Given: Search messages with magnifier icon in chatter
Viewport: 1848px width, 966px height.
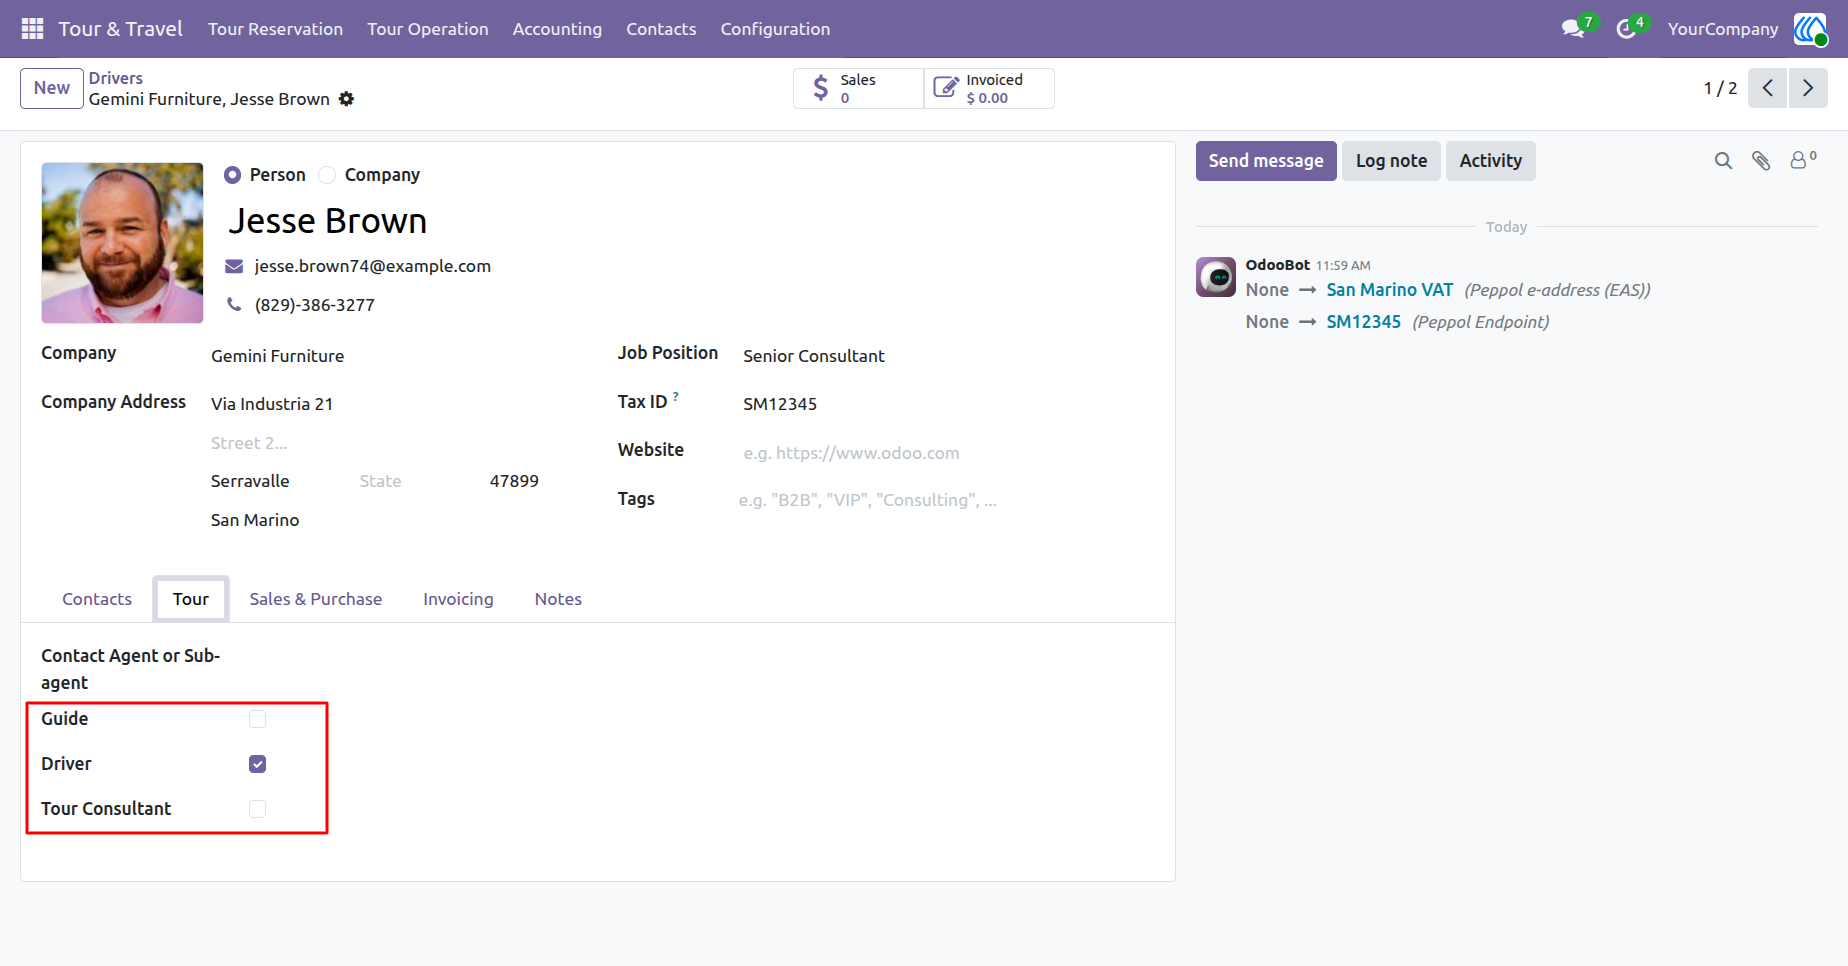Looking at the screenshot, I should click(1723, 161).
